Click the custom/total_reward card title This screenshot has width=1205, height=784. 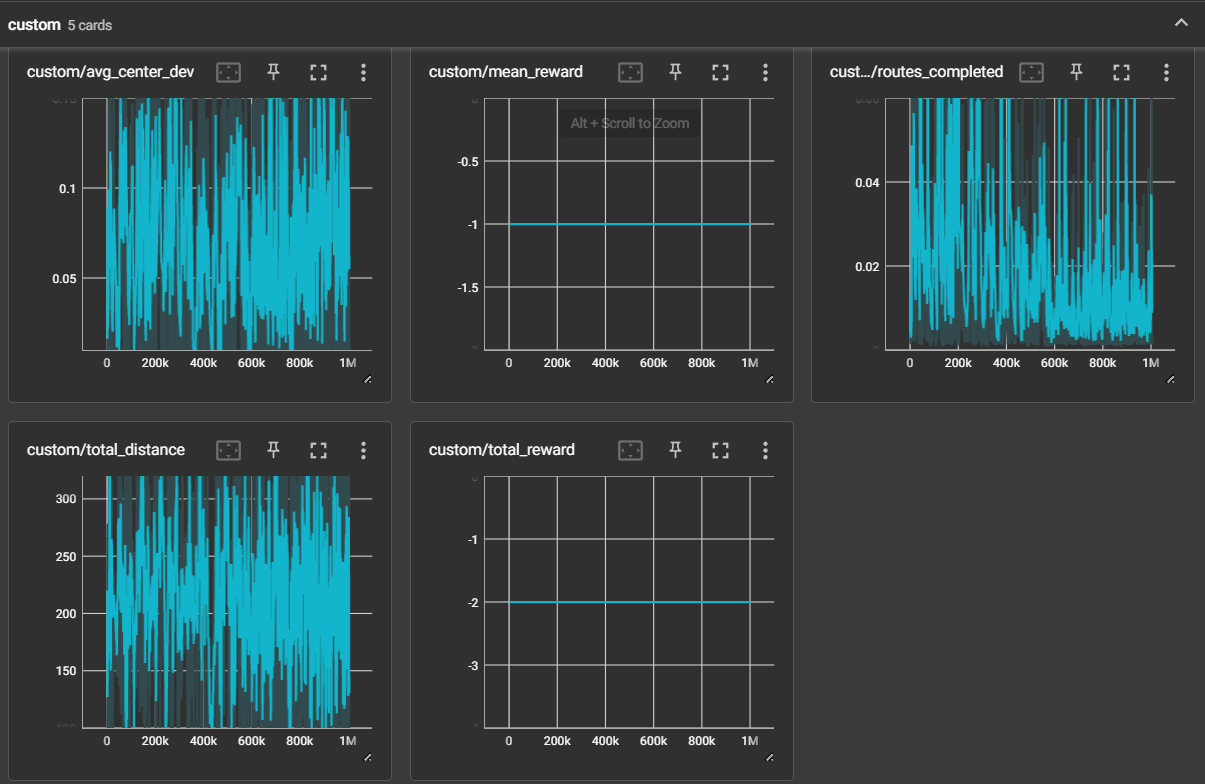[502, 450]
